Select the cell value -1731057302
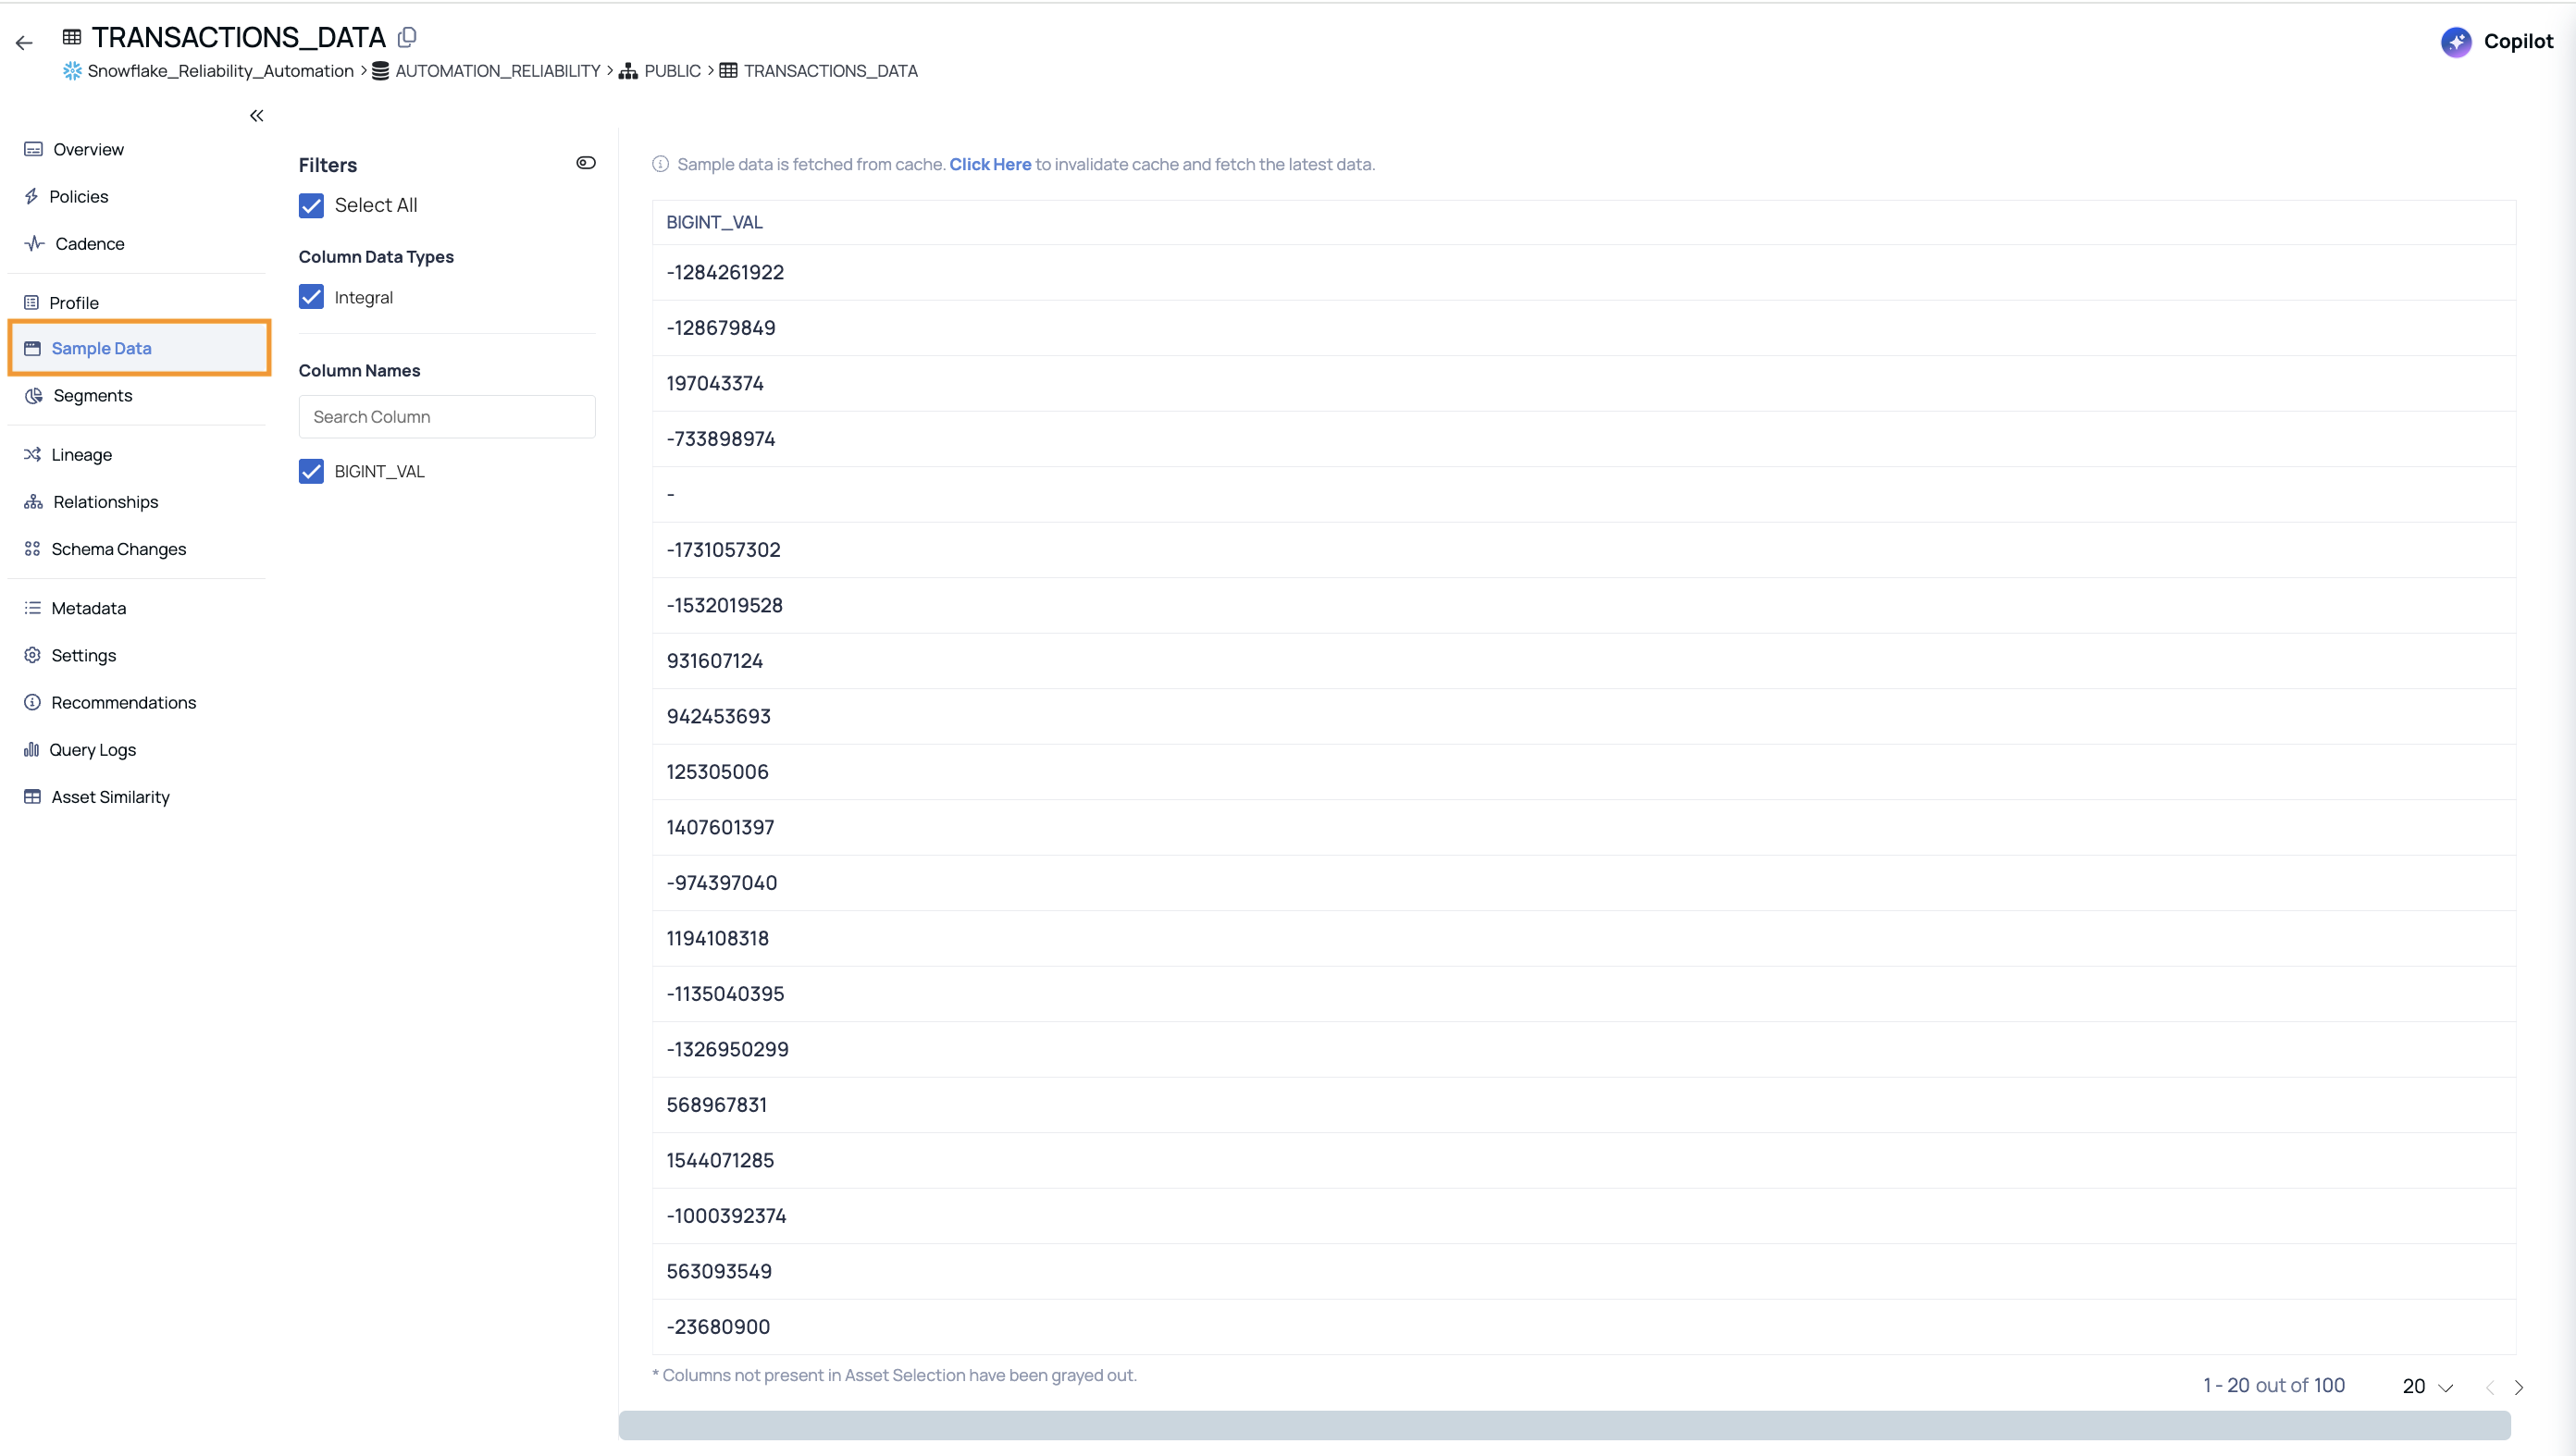This screenshot has height=1456, width=2576. pos(723,549)
